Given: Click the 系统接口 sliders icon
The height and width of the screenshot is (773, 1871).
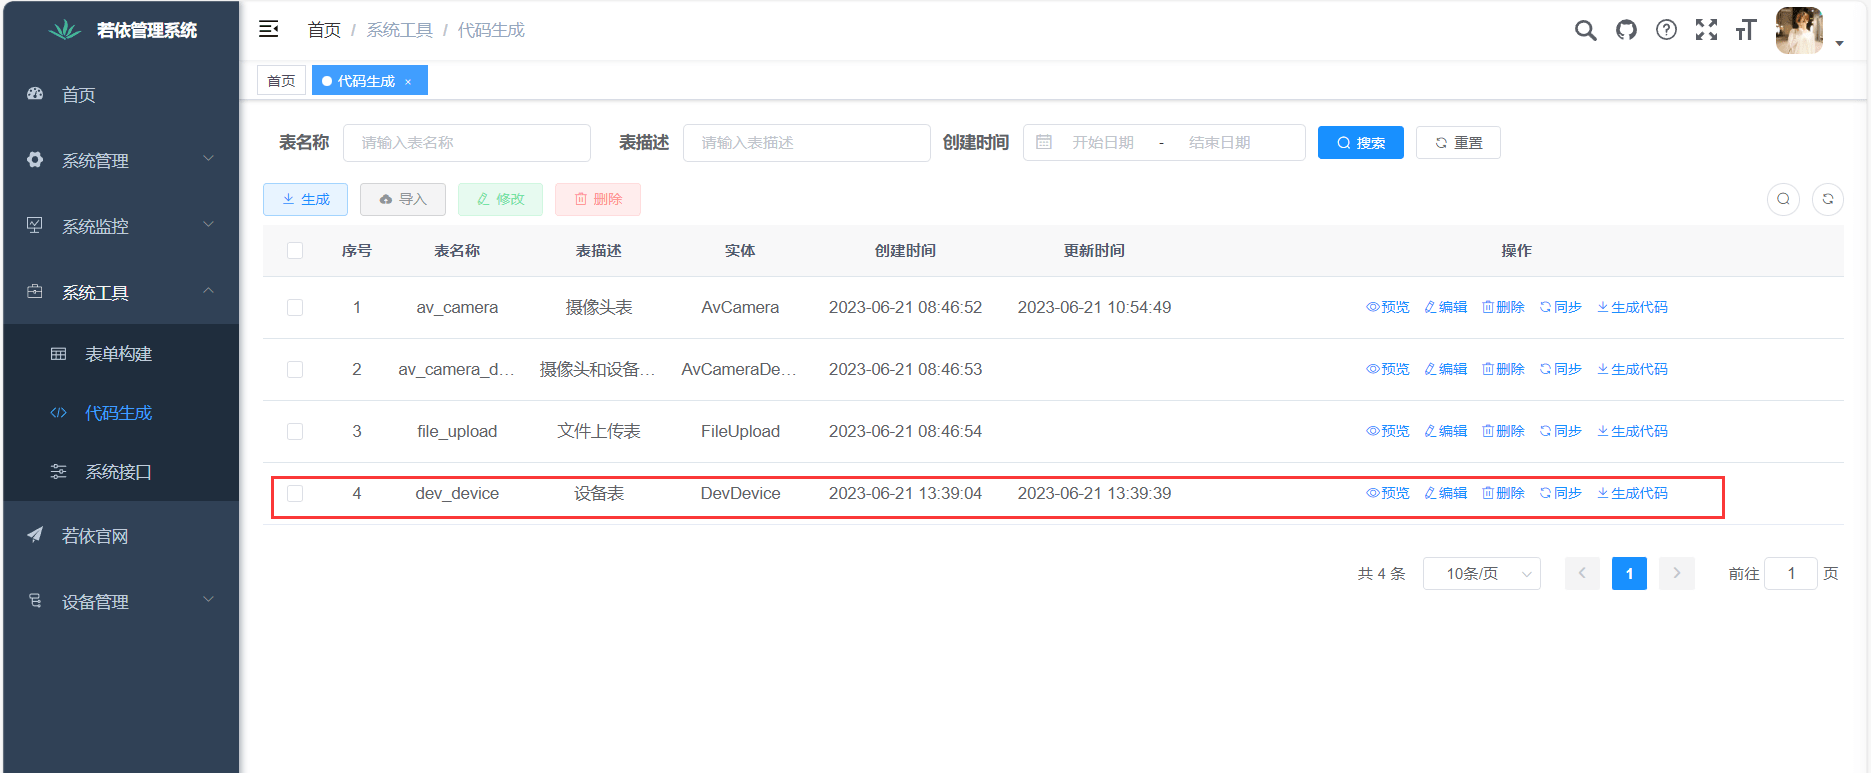Looking at the screenshot, I should tap(59, 471).
